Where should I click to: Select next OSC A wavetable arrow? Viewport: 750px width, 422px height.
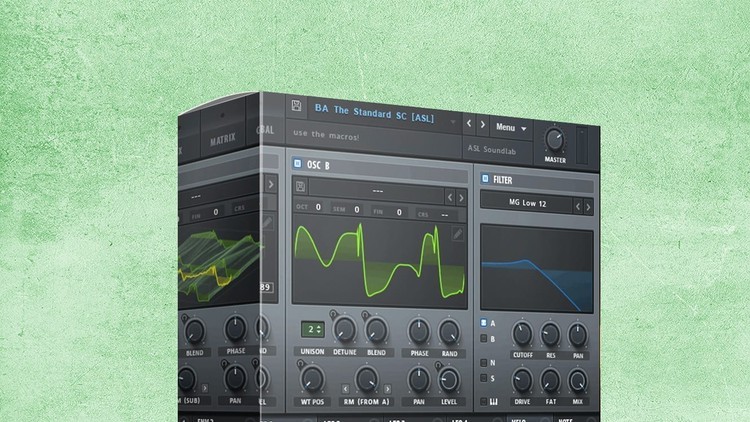271,184
